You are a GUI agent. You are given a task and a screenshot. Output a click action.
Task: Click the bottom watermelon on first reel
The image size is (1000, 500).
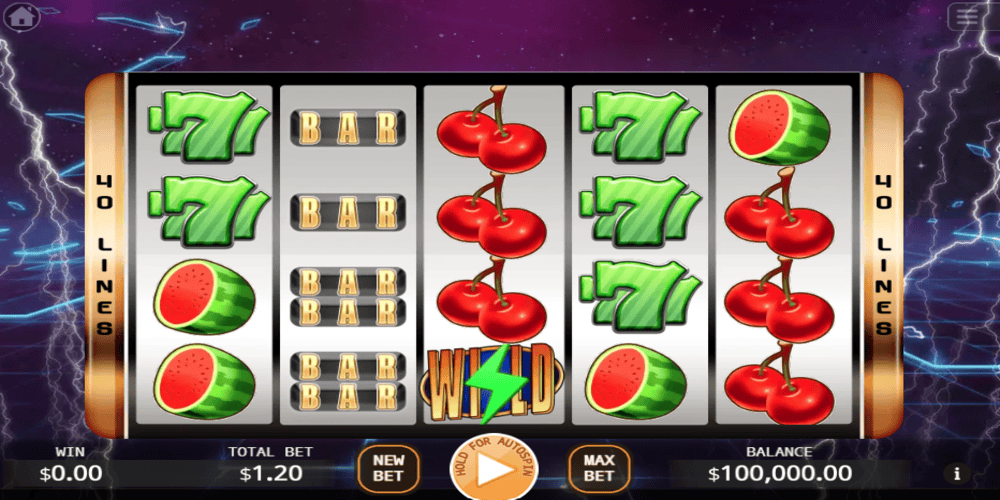pos(204,381)
